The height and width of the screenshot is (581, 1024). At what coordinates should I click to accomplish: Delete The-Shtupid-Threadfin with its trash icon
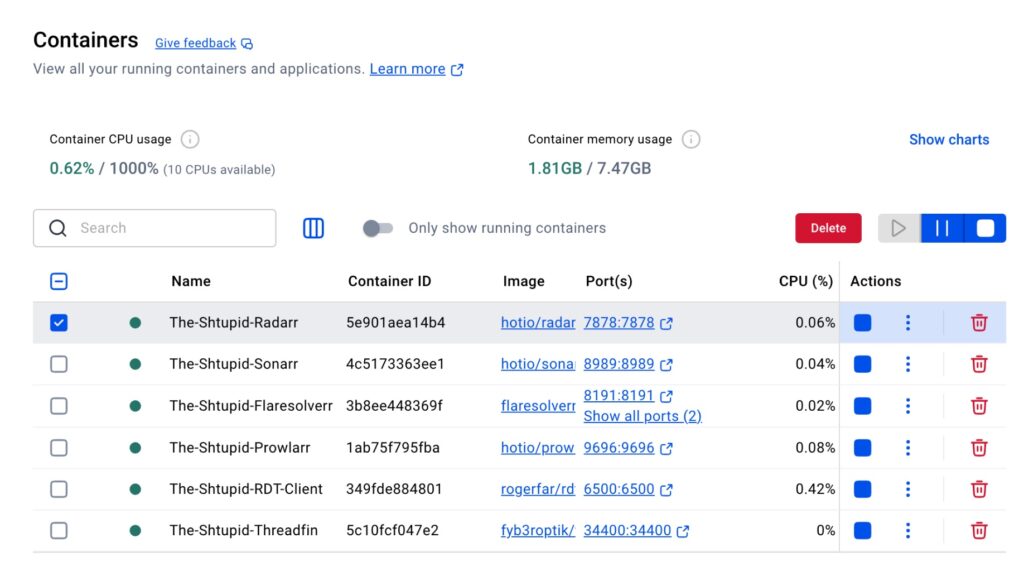pyautogui.click(x=979, y=531)
